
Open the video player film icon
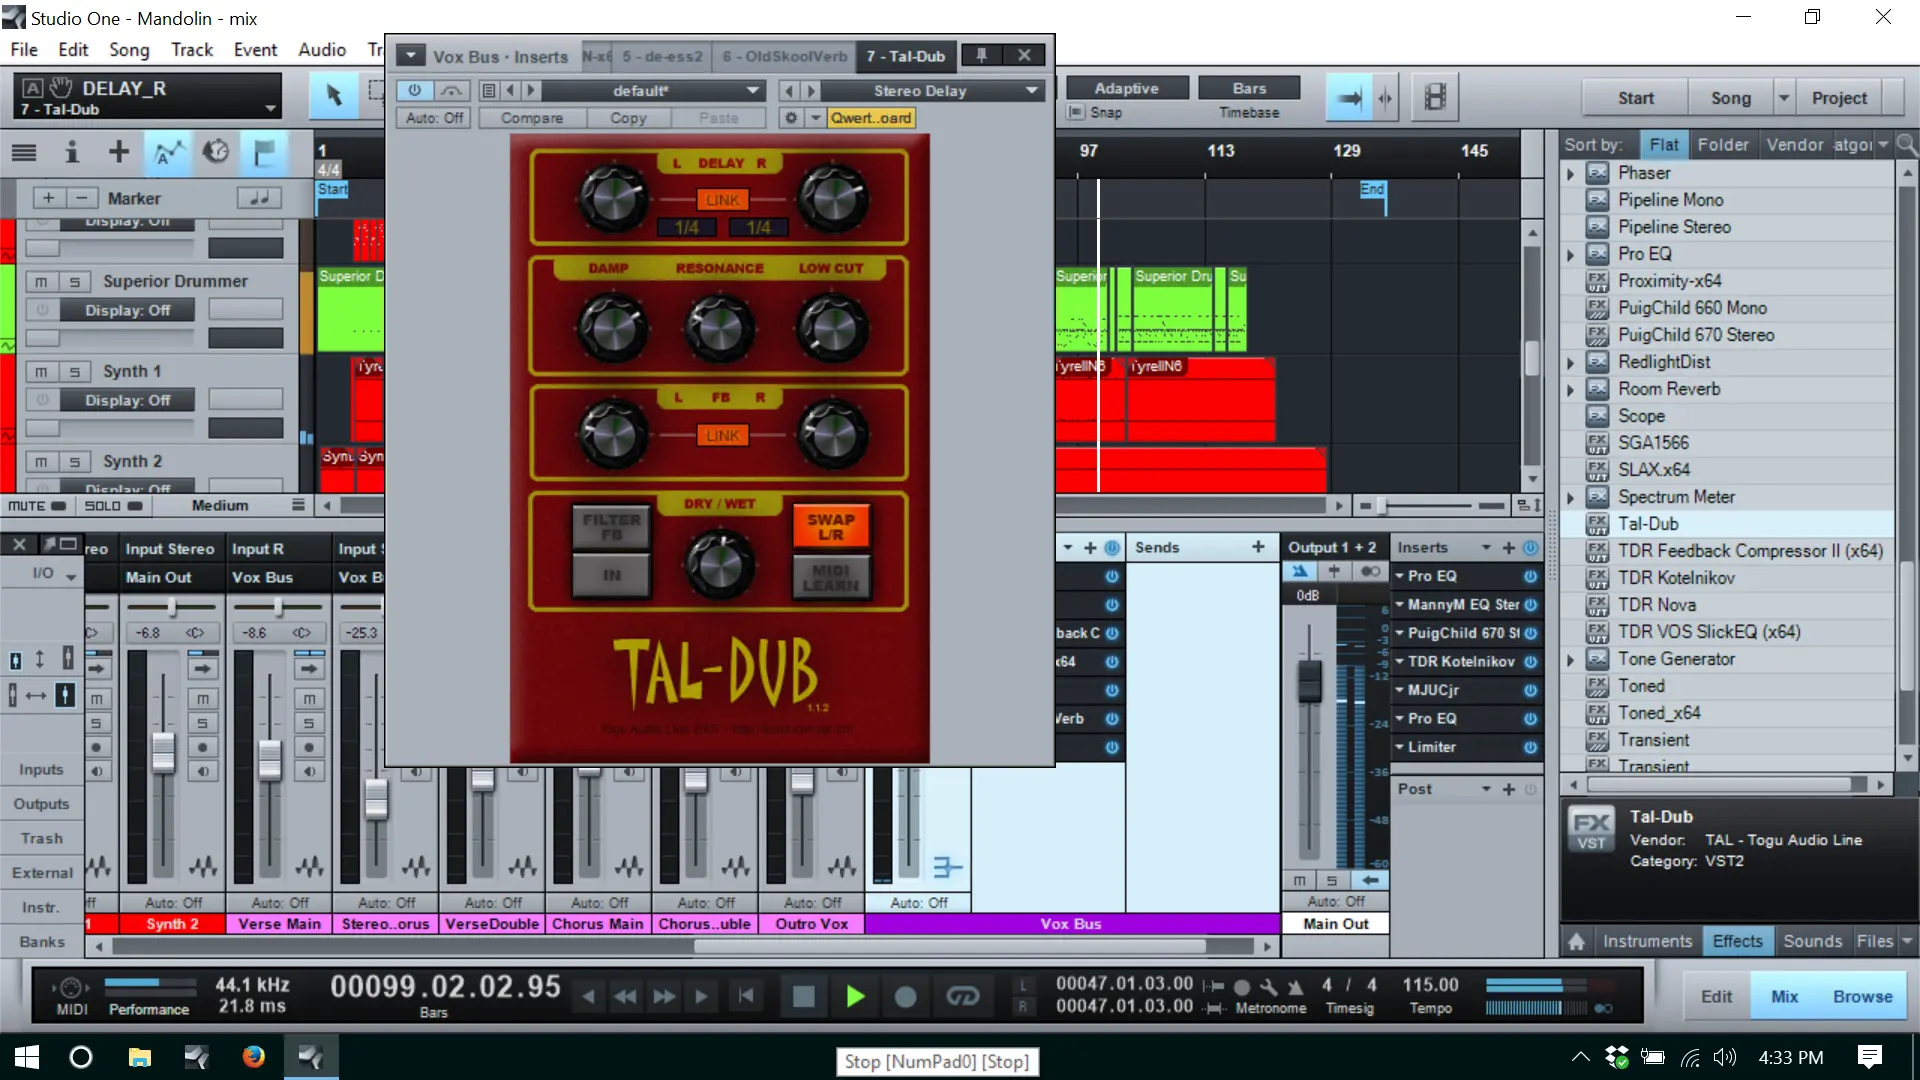pos(1435,97)
